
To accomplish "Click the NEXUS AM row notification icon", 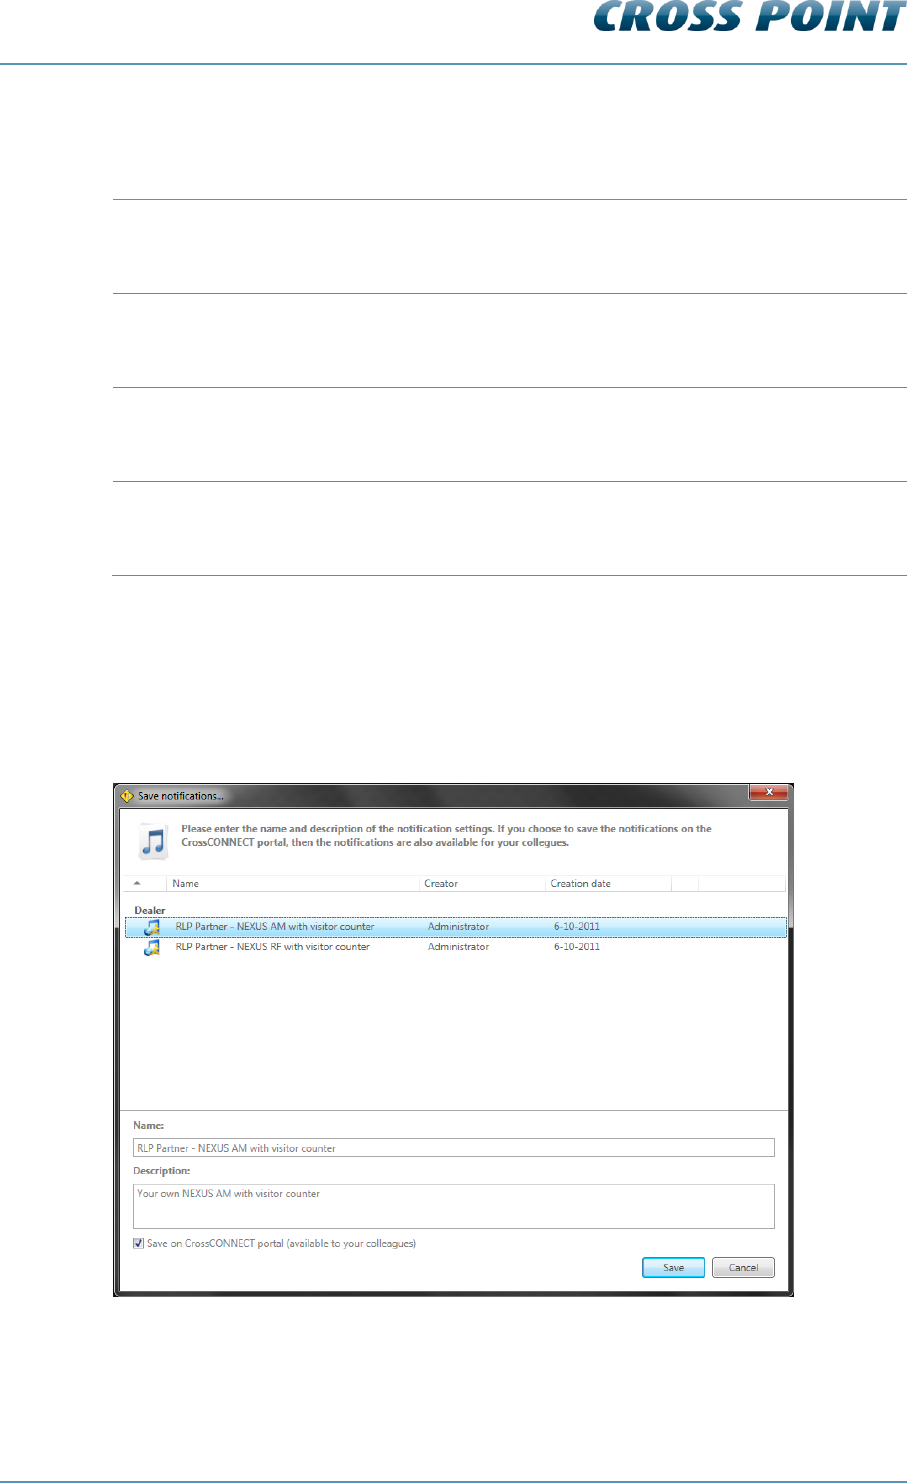I will pyautogui.click(x=151, y=928).
